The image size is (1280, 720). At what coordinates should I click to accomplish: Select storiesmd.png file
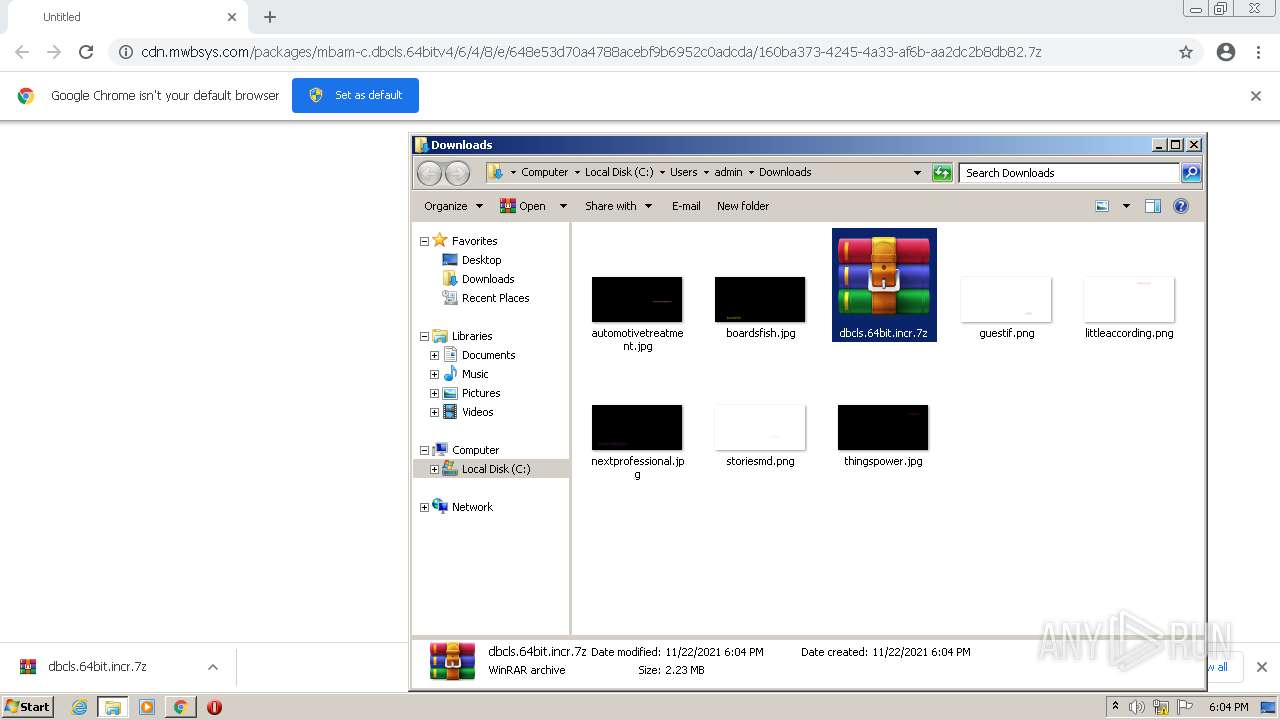click(760, 436)
